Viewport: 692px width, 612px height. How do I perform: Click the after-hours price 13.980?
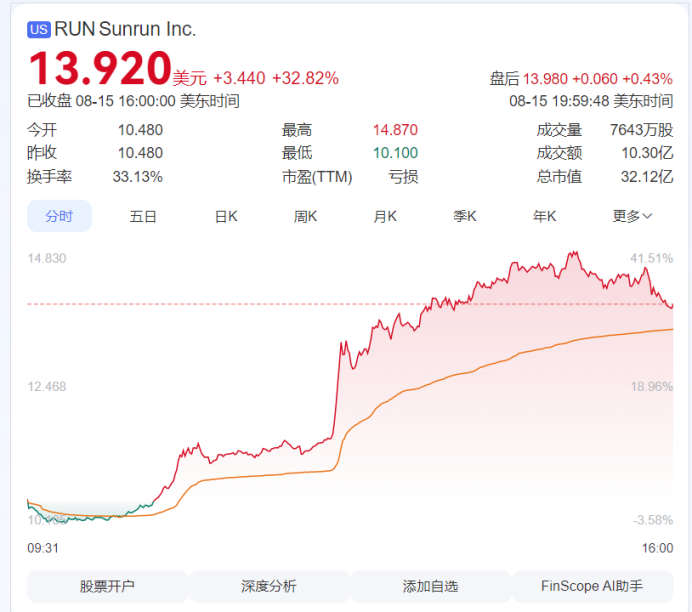(x=545, y=79)
